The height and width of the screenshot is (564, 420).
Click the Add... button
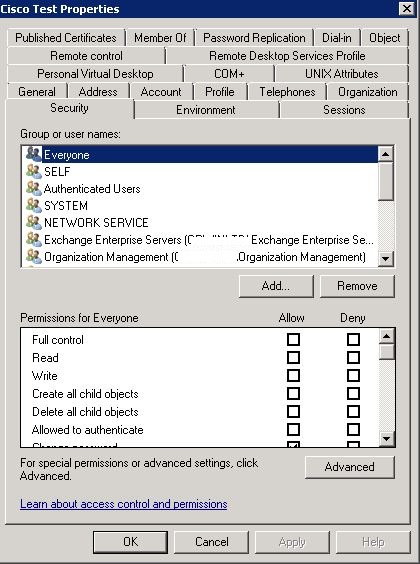tap(276, 286)
